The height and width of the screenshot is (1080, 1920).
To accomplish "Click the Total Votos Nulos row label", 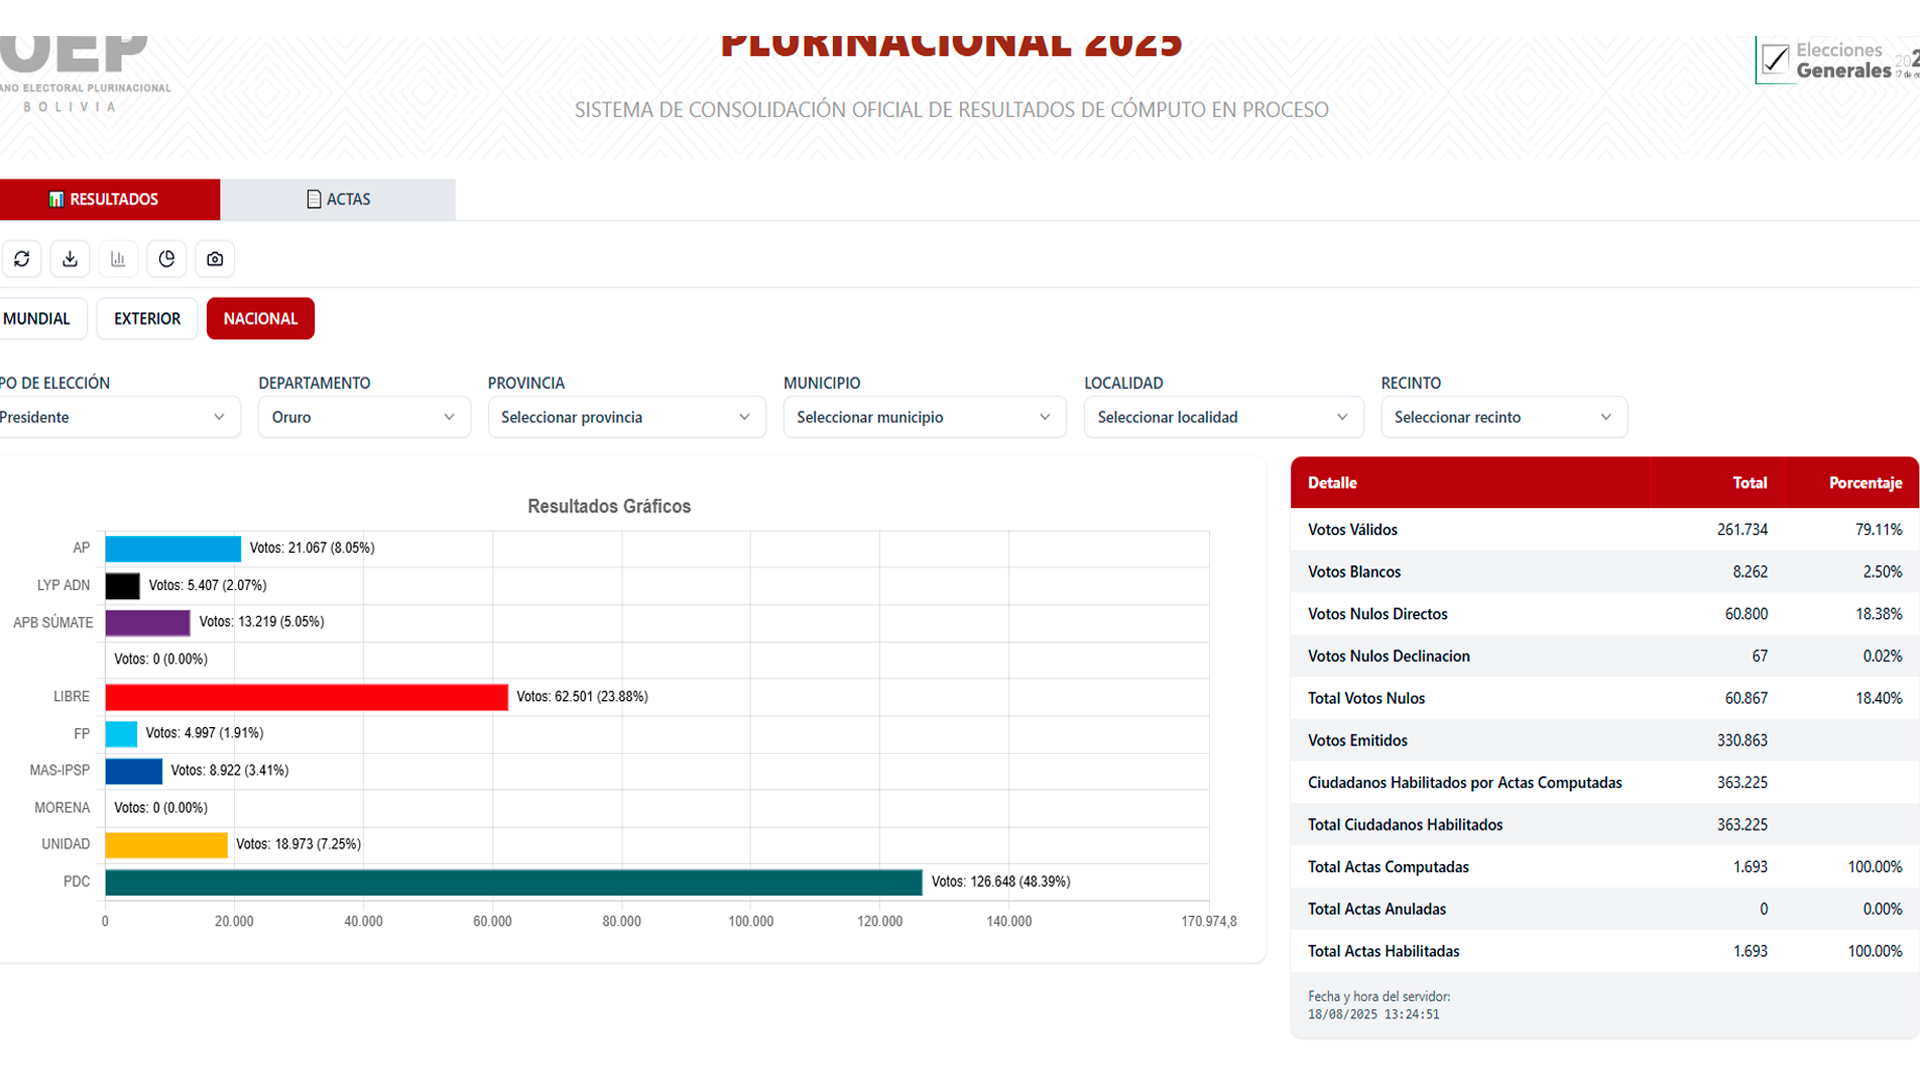I will (x=1366, y=698).
